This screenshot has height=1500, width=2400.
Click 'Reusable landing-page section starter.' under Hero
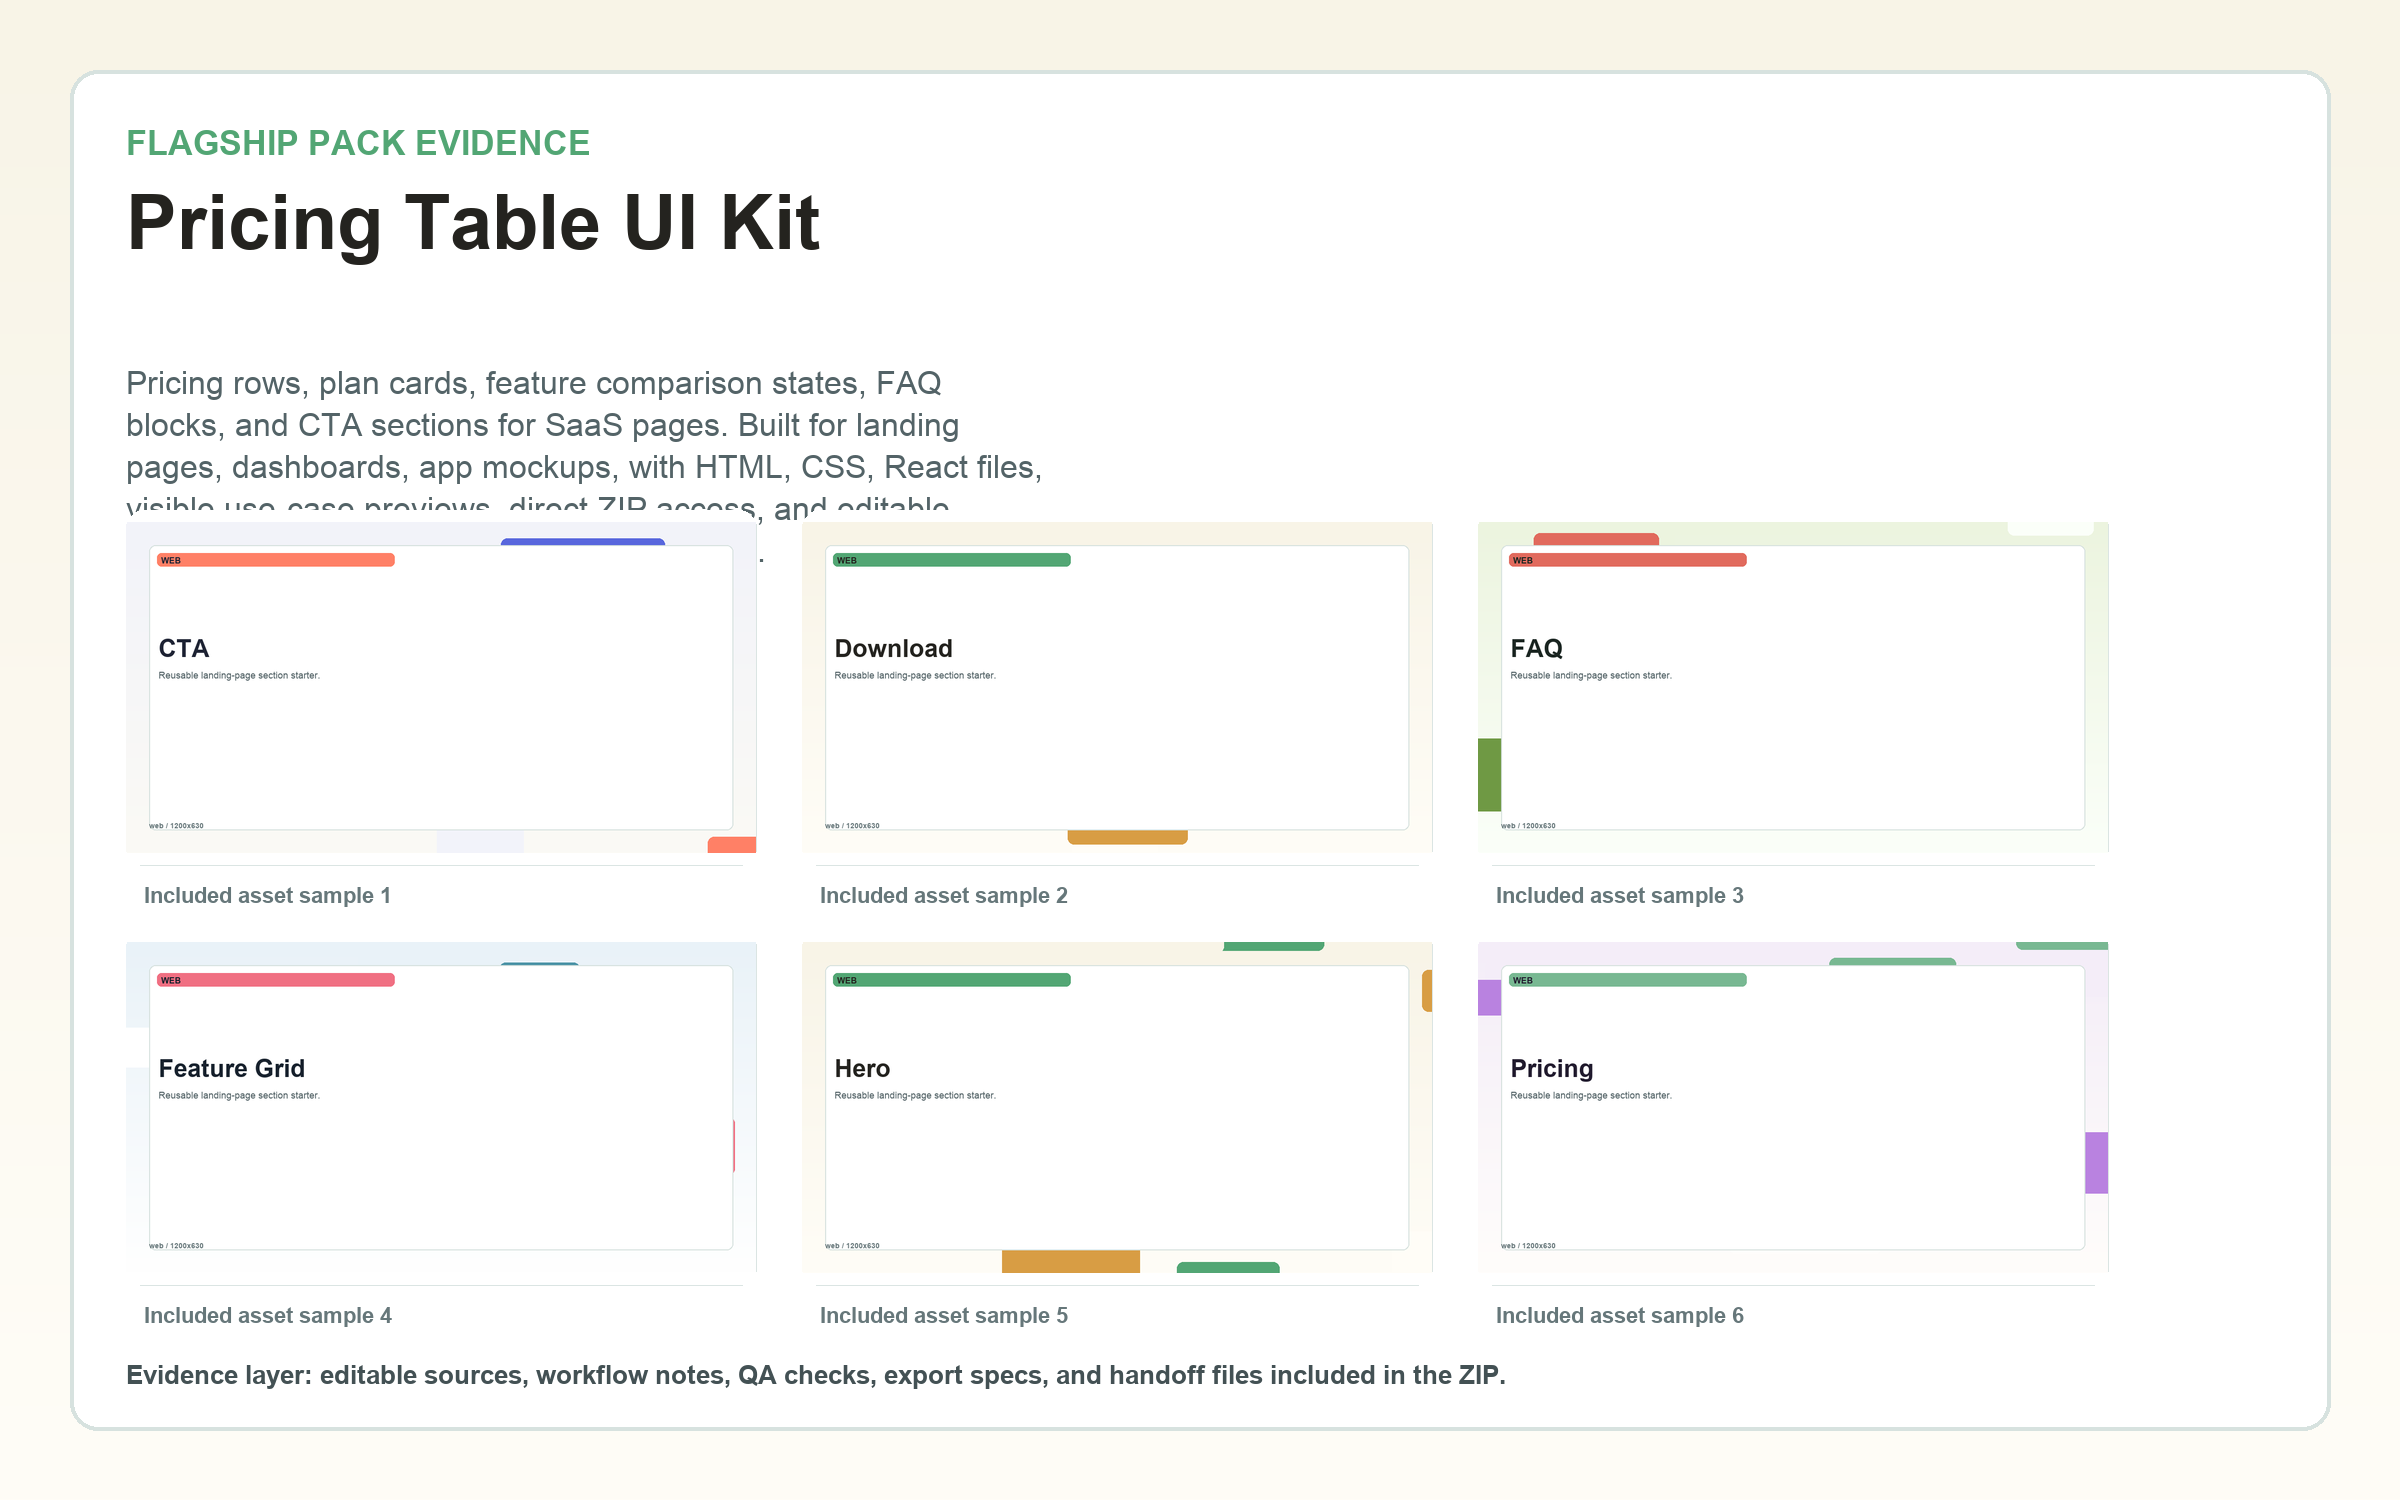[915, 1096]
